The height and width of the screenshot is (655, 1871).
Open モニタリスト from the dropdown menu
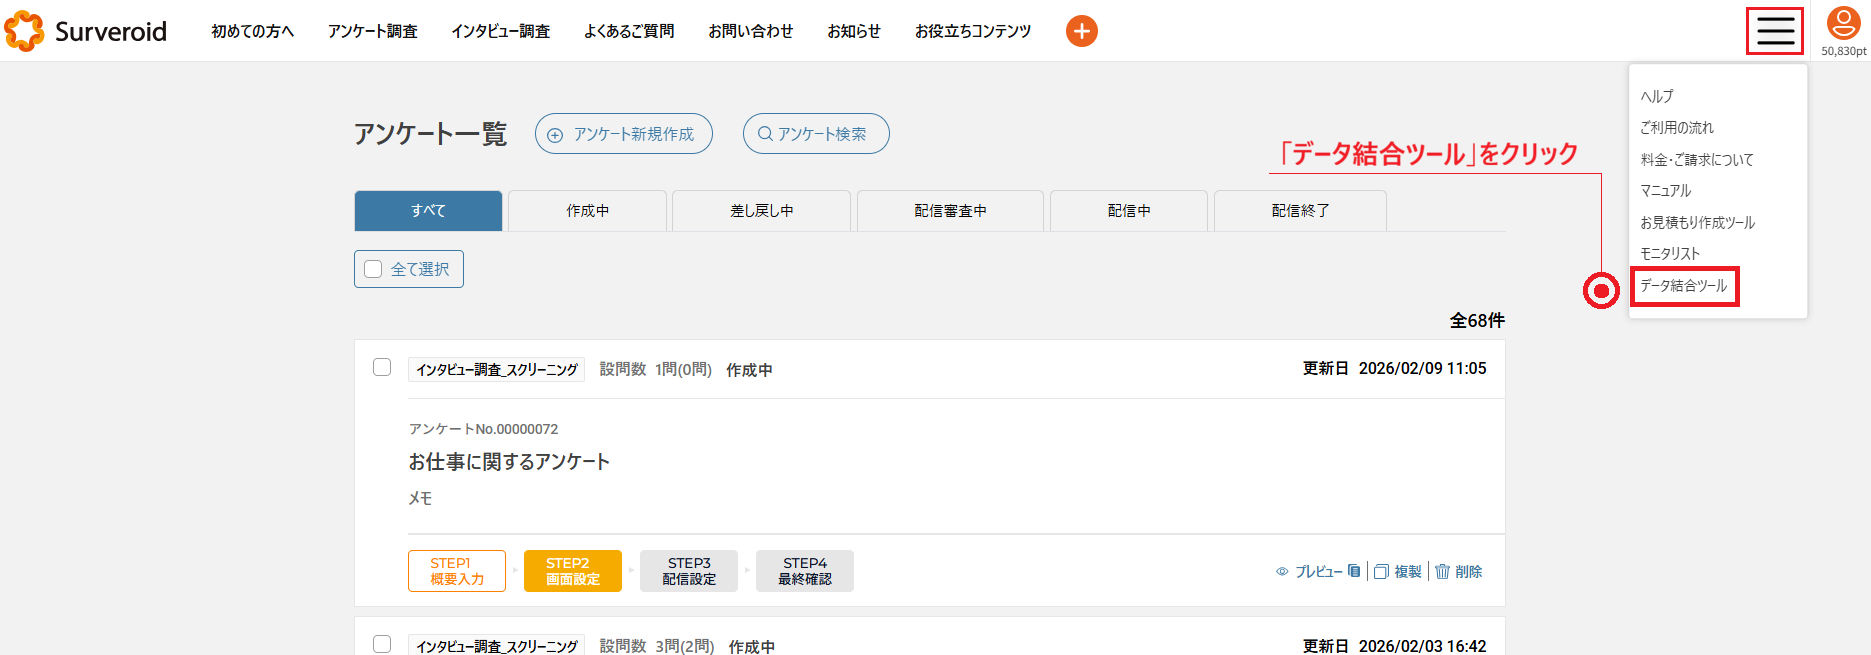tap(1669, 254)
